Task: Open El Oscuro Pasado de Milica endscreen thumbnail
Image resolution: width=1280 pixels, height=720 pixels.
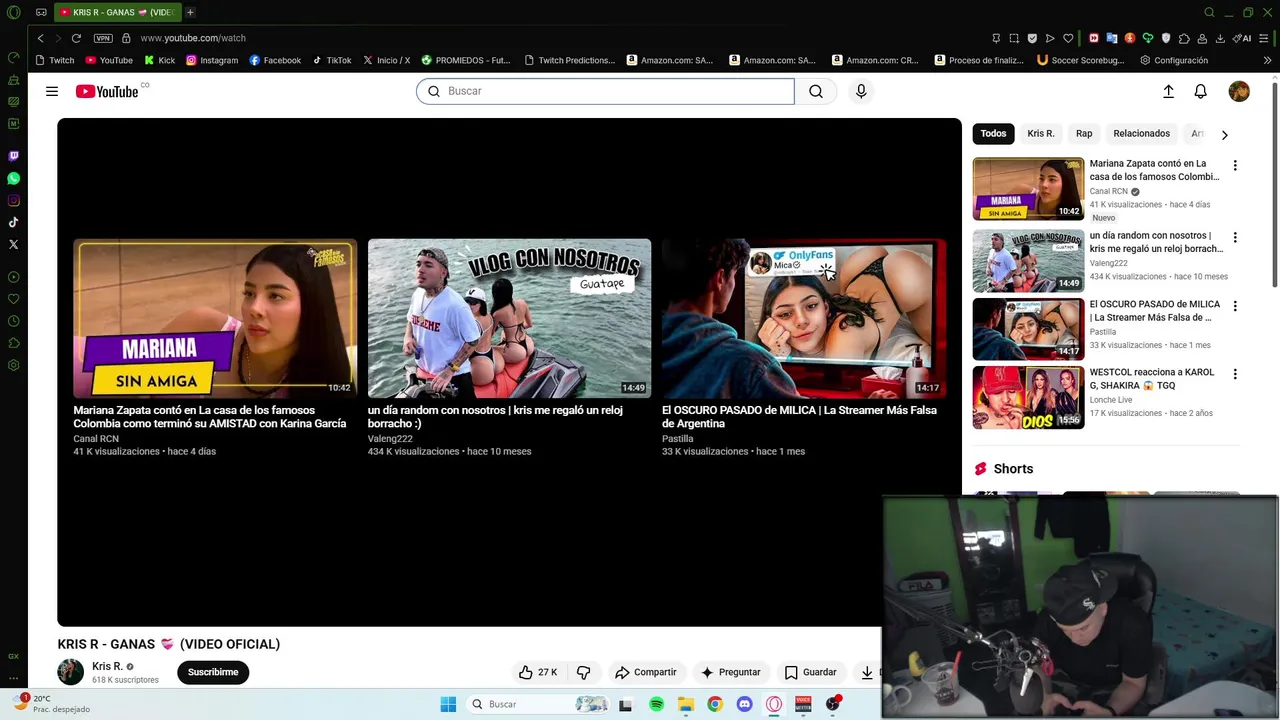Action: click(x=804, y=318)
